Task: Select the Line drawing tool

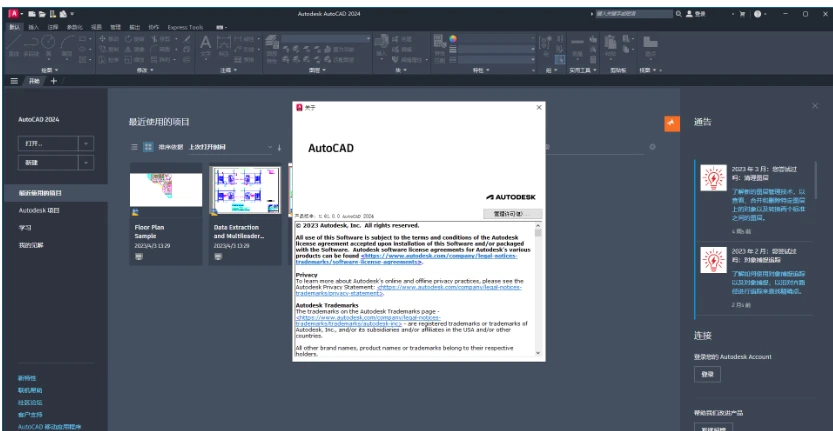Action: click(x=14, y=45)
